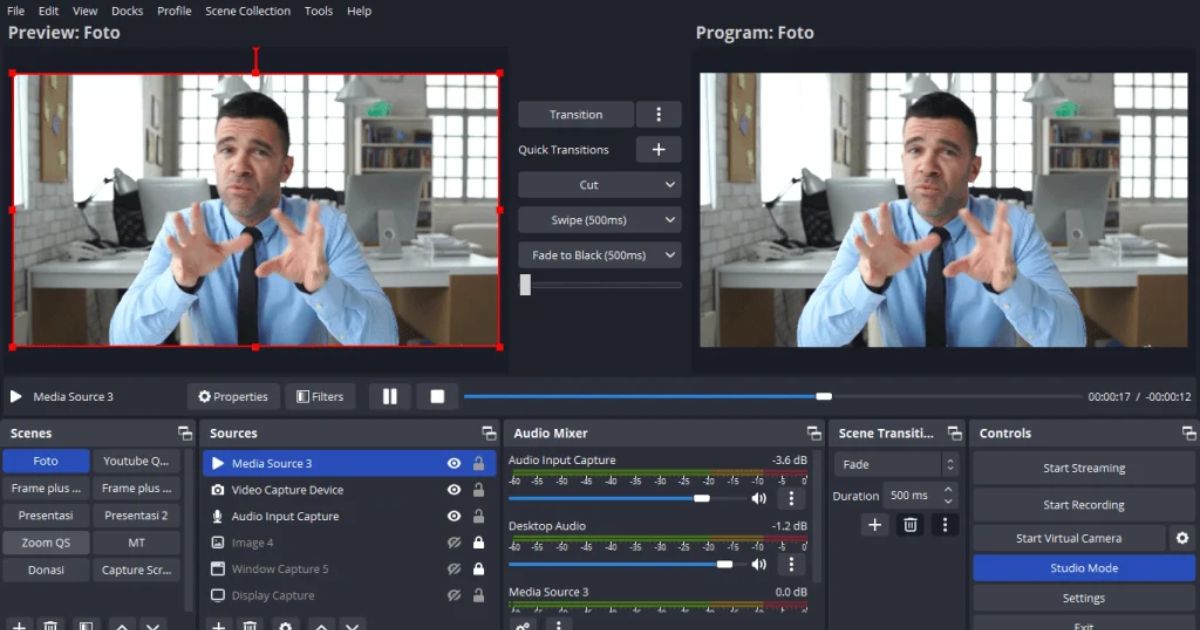Adjust the Duration 500 ms stepper arrows
Image resolution: width=1200 pixels, height=630 pixels.
tap(949, 495)
